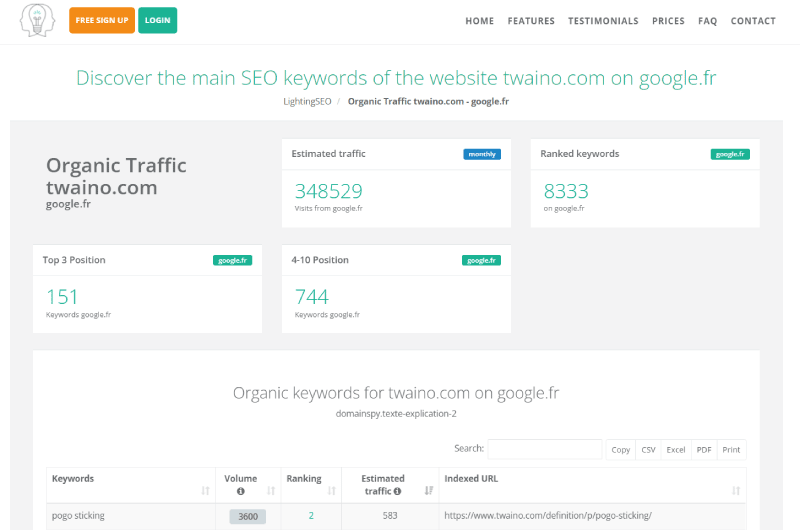This screenshot has height=530, width=800.
Task: Click estimated traffic value 348529
Action: [x=329, y=191]
